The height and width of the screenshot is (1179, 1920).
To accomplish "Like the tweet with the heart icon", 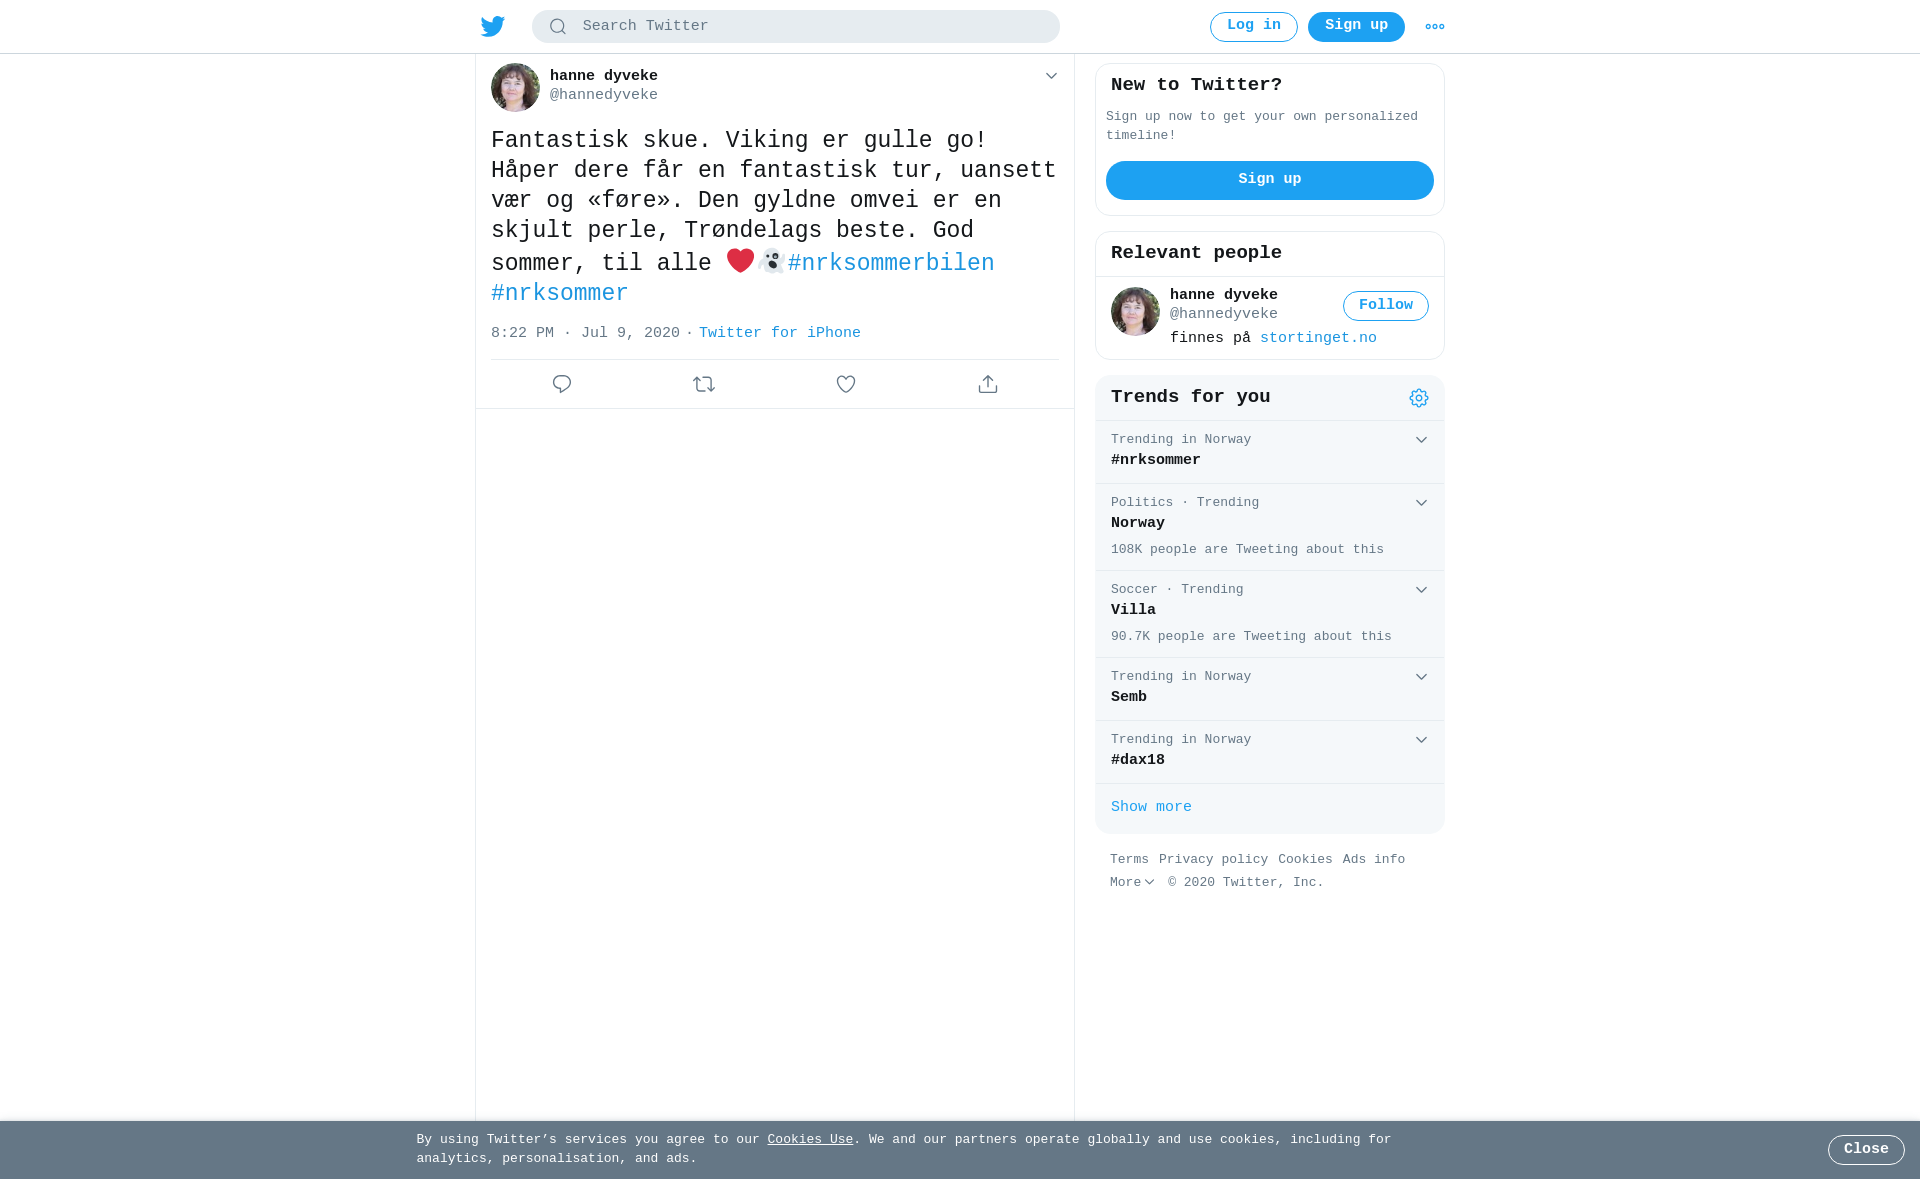I will 846,384.
